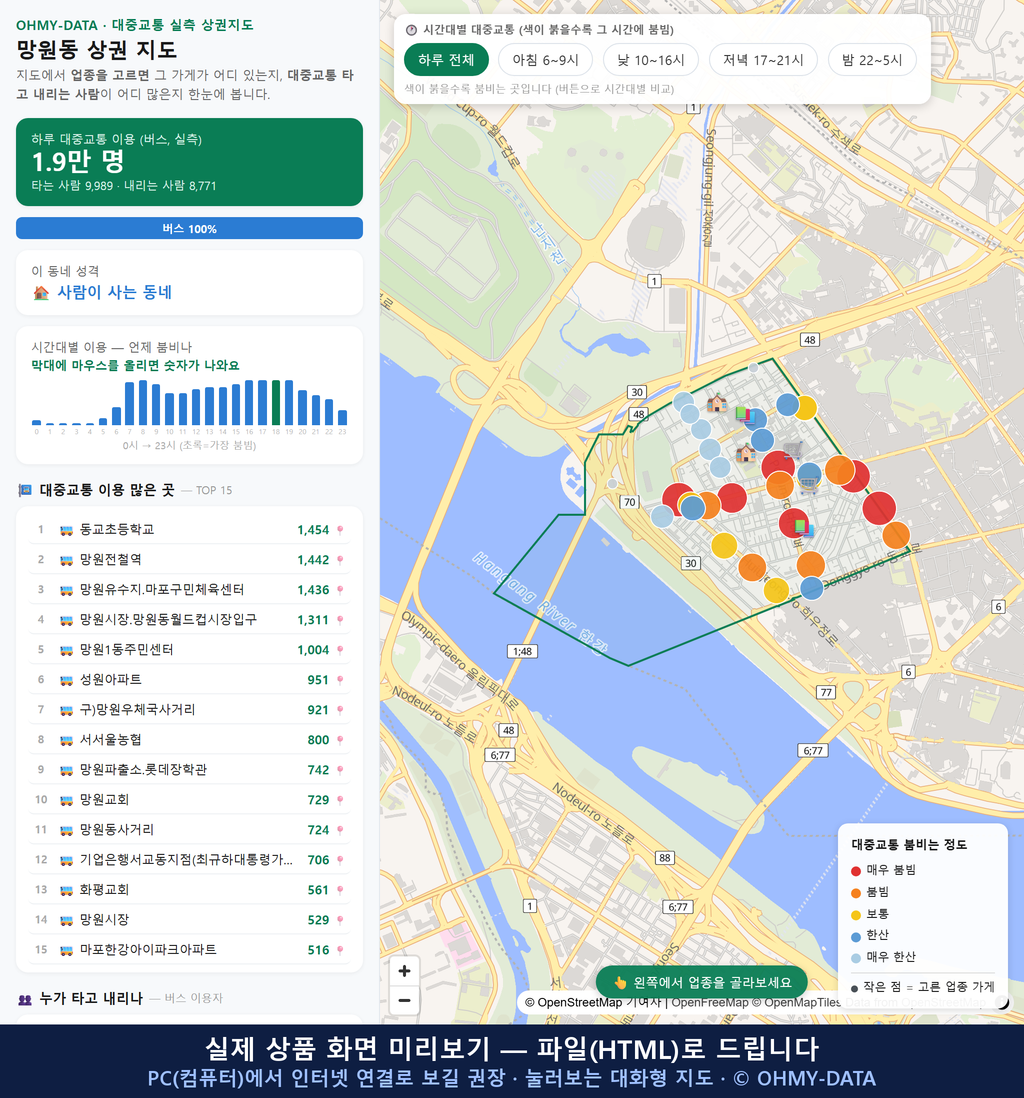The width and height of the screenshot is (1024, 1098).
Task: Click the map pin icon for 망원전철역
Action: pos(340,560)
